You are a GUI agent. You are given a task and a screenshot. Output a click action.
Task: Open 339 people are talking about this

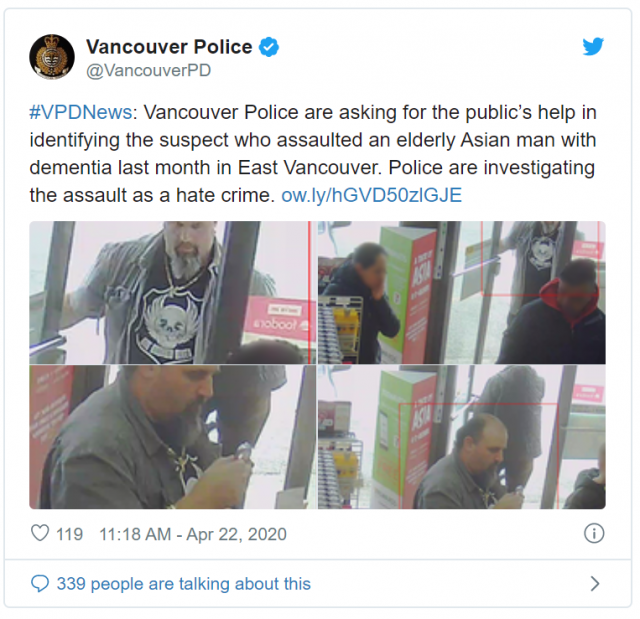[x=184, y=584]
